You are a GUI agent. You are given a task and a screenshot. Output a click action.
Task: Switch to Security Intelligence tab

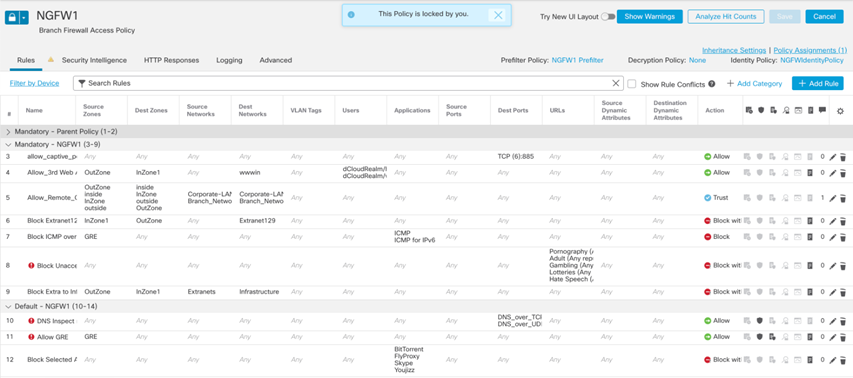coord(94,60)
